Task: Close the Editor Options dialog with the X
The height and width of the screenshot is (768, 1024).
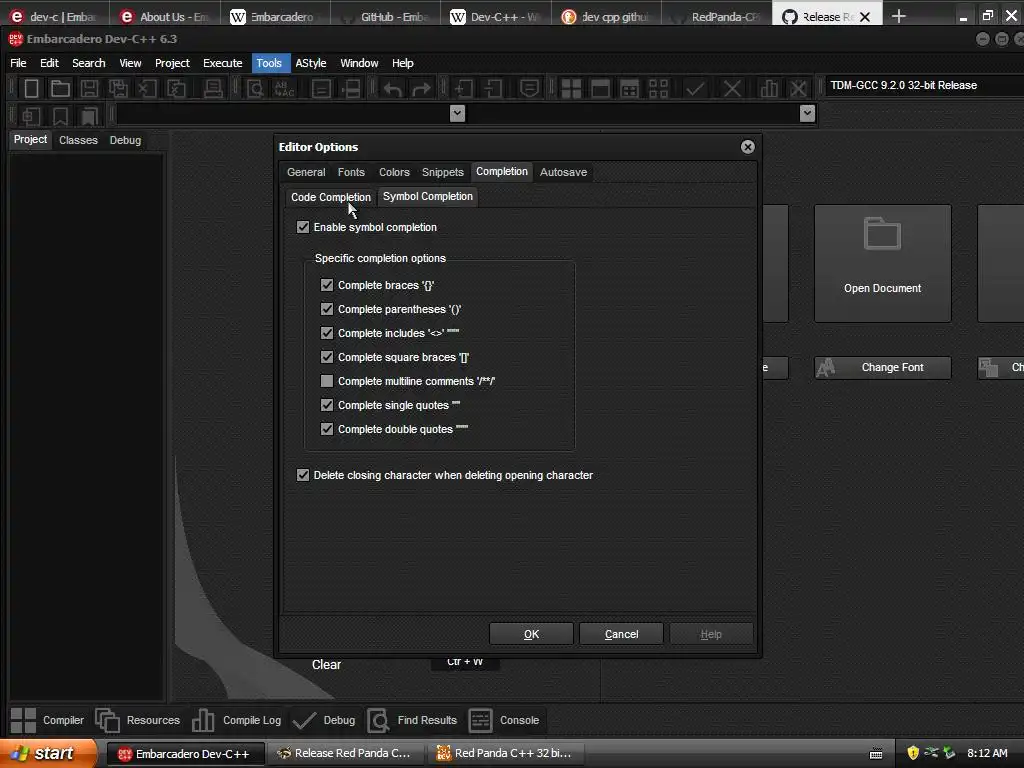Action: coord(748,147)
